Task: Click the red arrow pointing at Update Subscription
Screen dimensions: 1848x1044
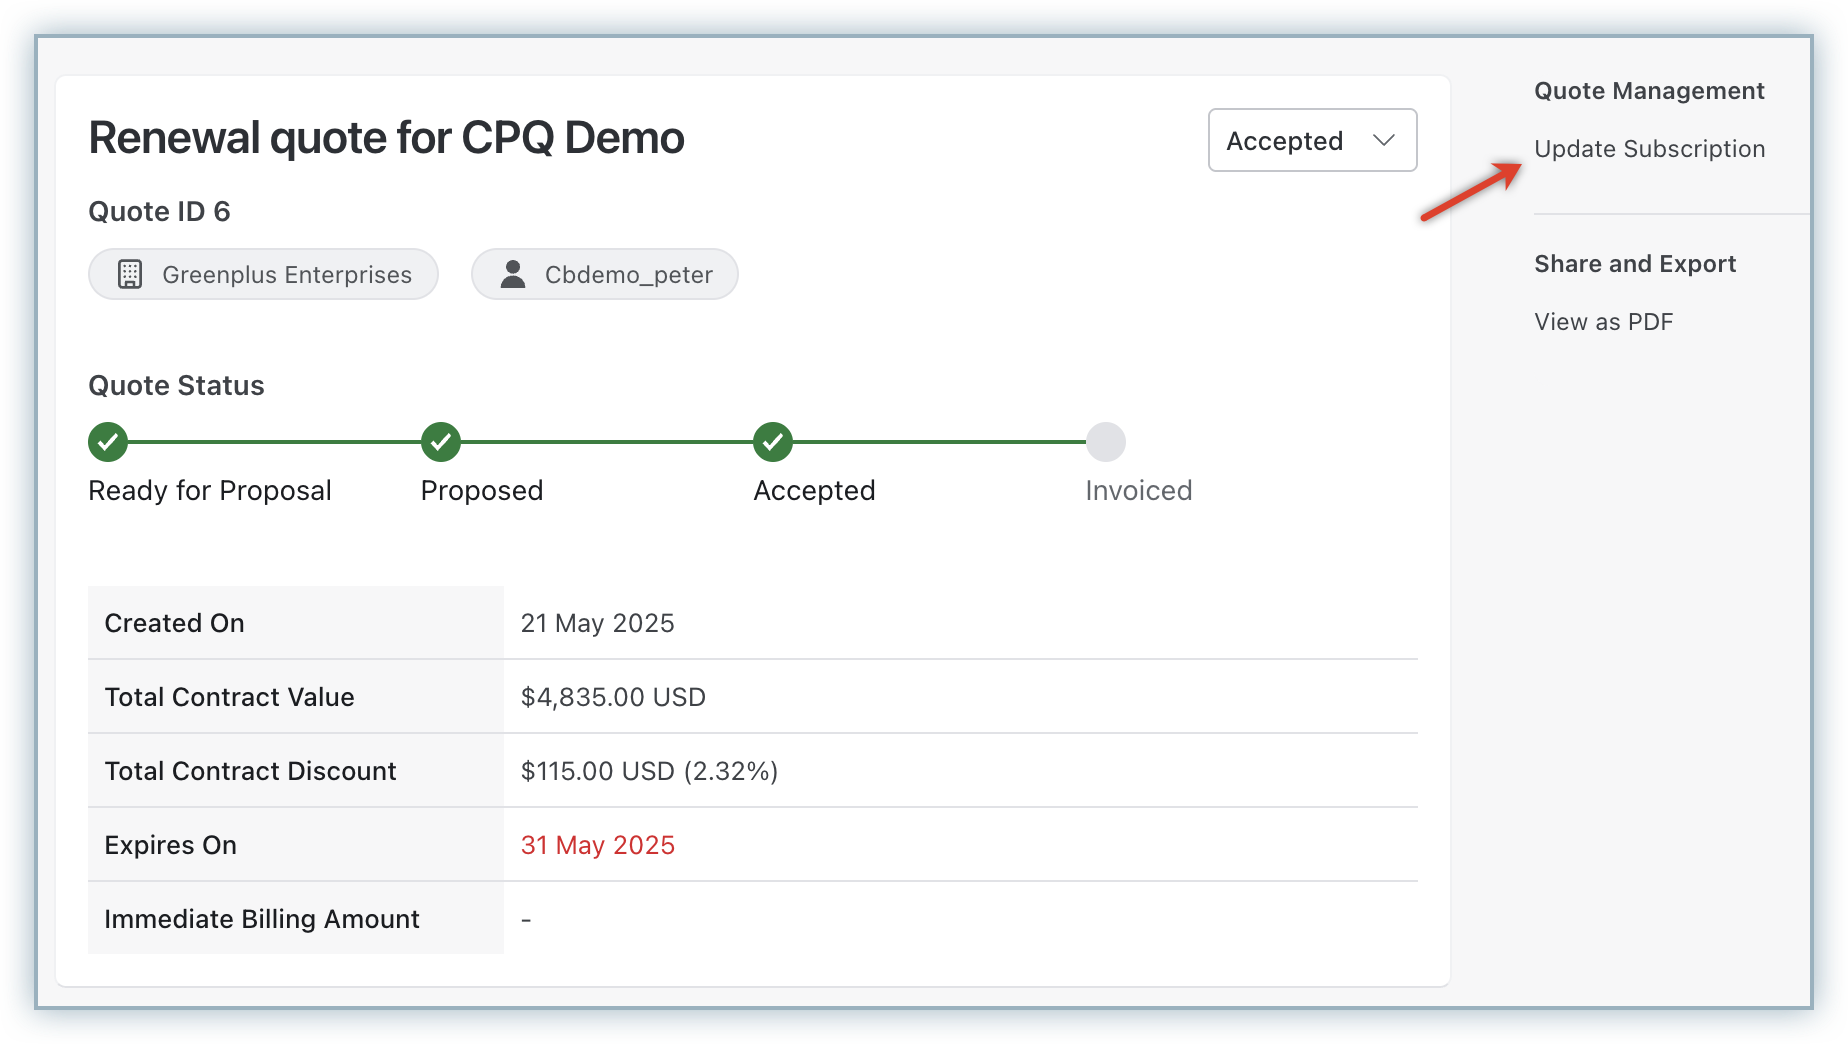Action: click(x=1471, y=191)
